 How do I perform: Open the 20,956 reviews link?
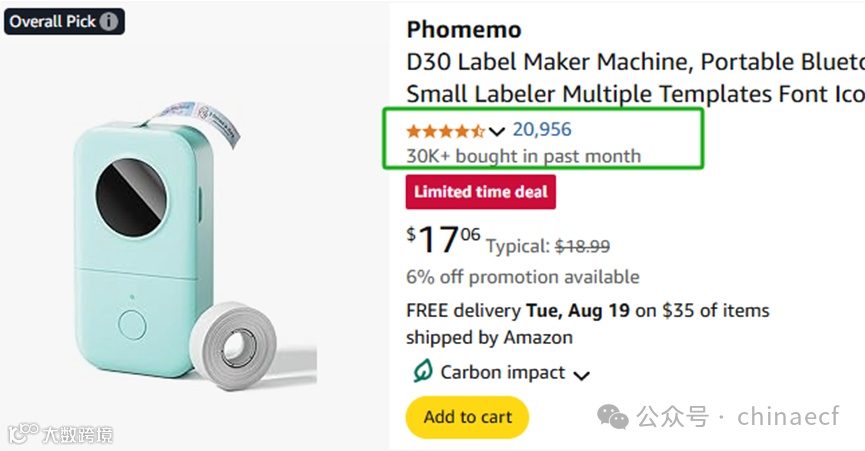pos(542,130)
